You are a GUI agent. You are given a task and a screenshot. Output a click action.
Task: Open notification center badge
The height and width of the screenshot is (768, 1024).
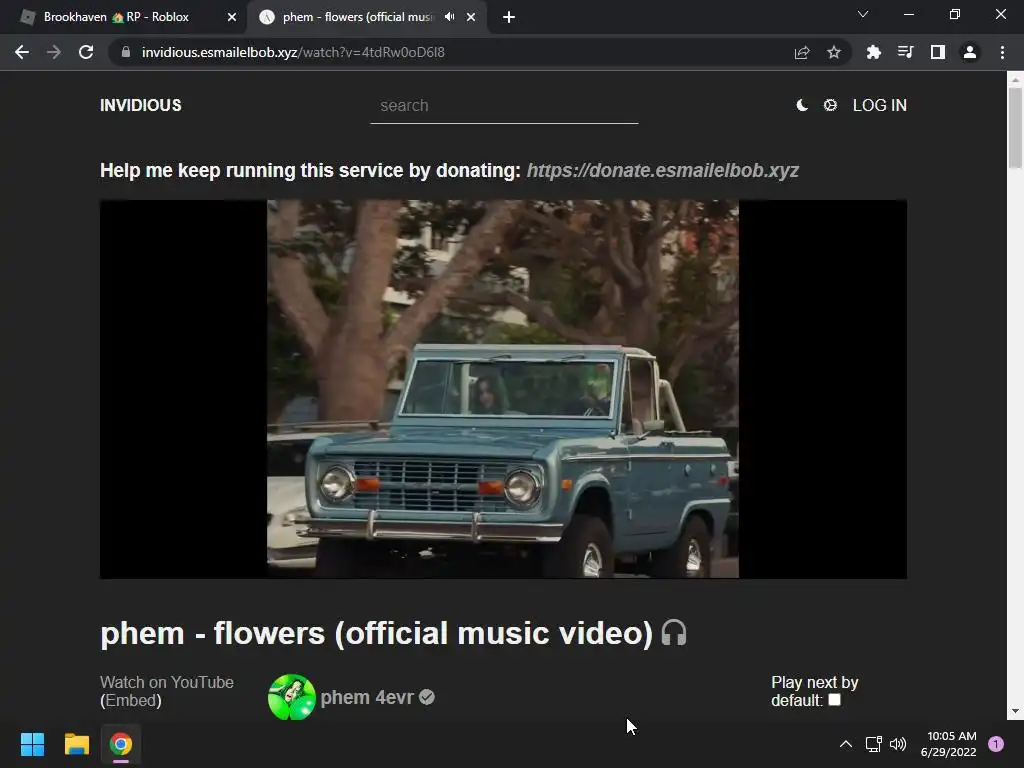[996, 744]
